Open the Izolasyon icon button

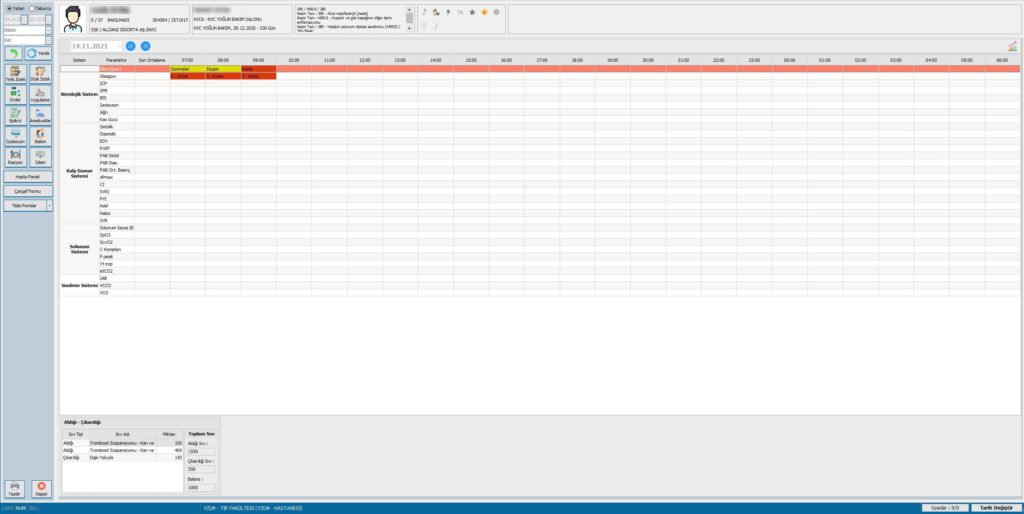point(14,136)
